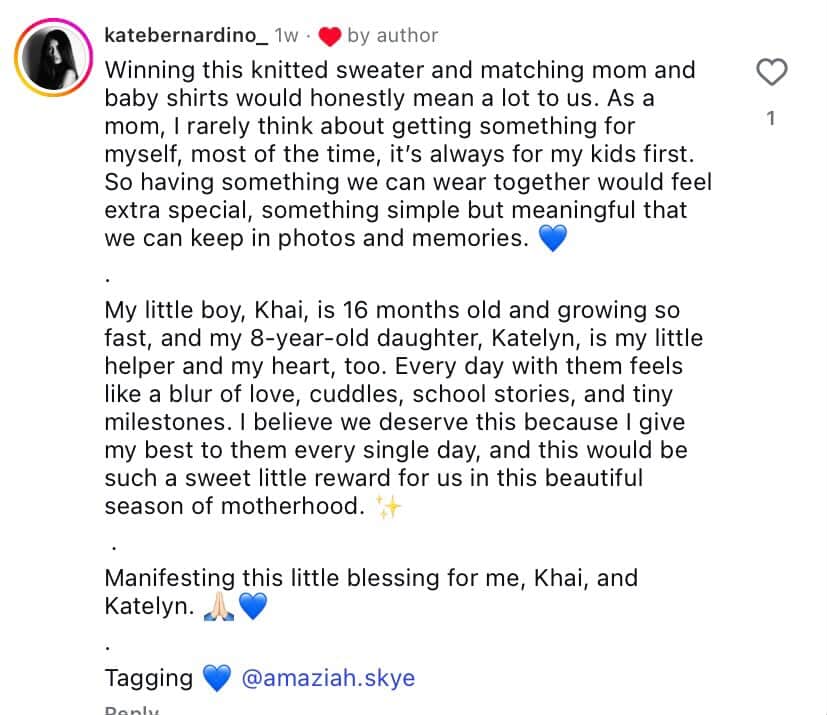
Task: Open the @amaziah.skye mention
Action: (328, 678)
